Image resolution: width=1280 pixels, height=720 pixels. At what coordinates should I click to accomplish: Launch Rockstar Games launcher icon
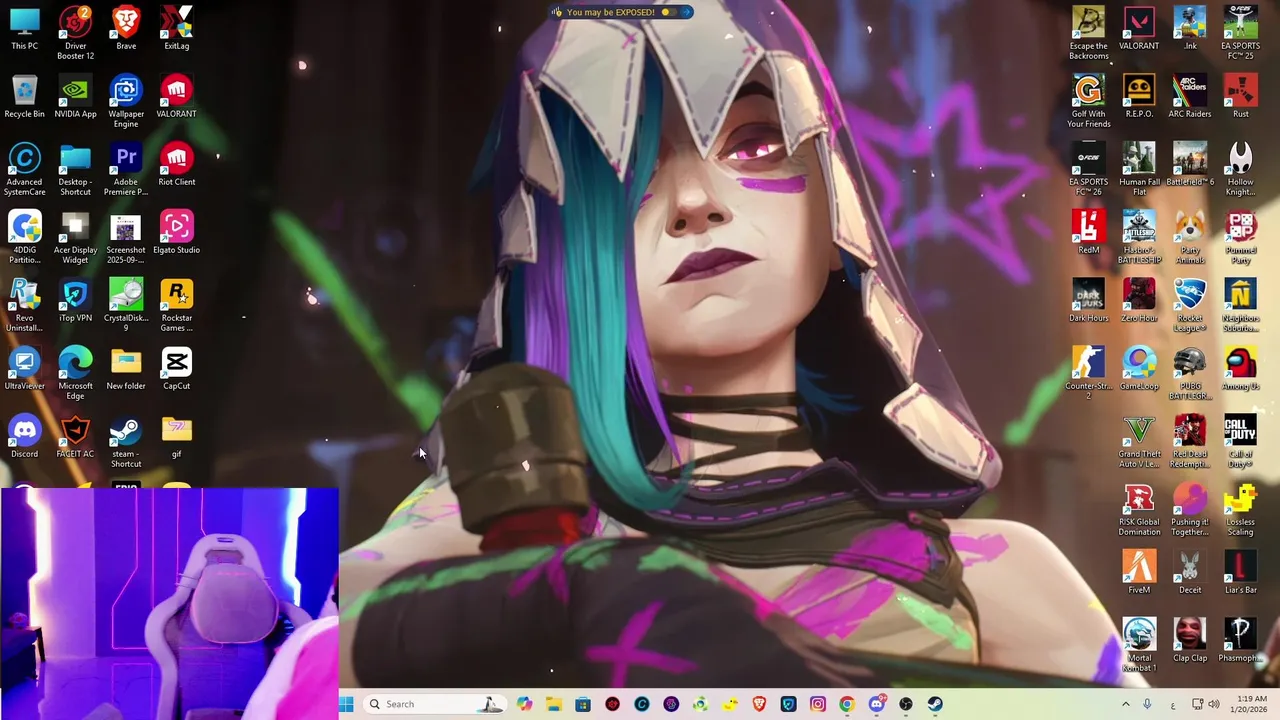176,305
